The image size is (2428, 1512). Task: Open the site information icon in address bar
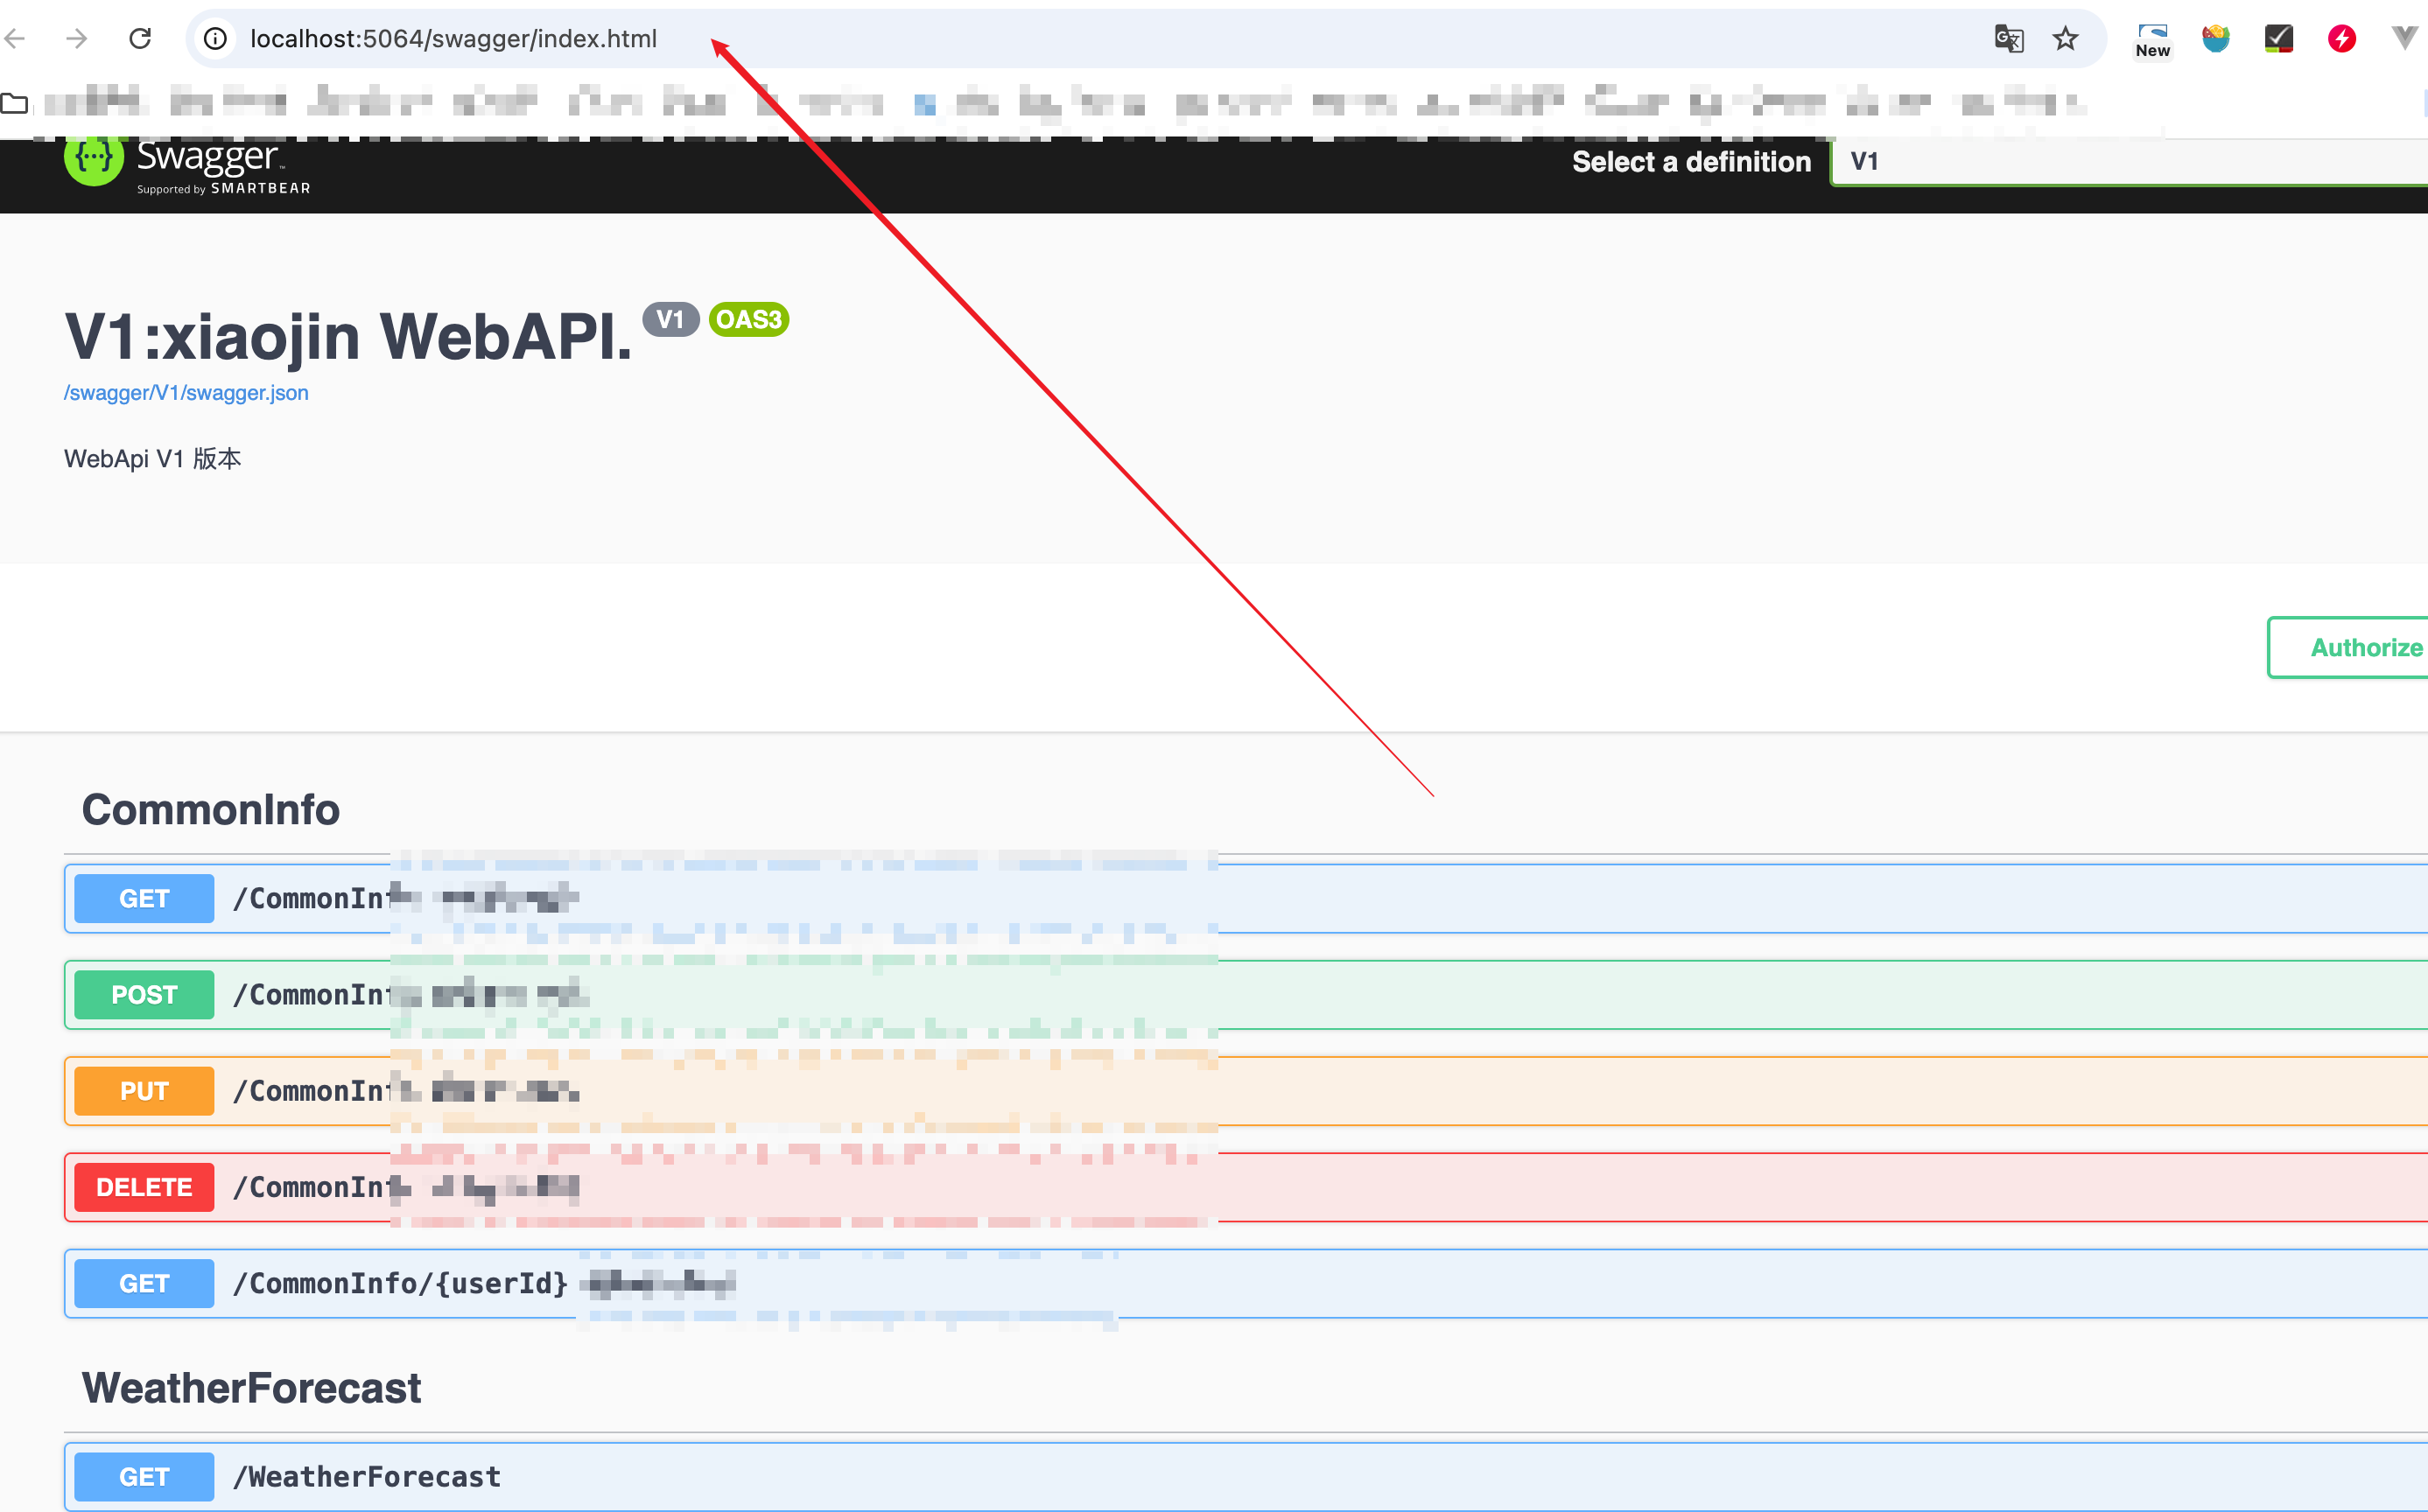click(x=215, y=38)
